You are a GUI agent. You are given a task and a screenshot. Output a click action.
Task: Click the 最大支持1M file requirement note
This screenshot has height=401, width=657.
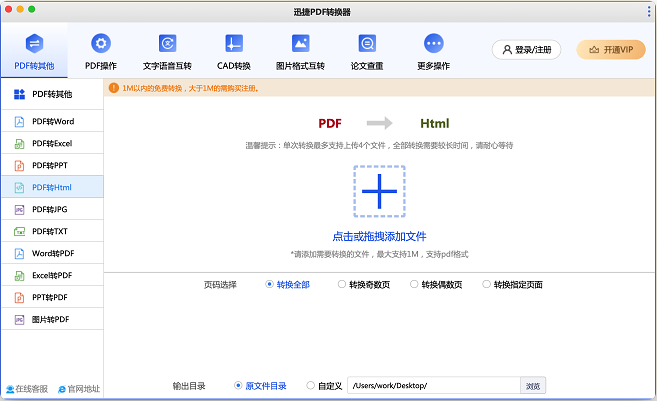coord(379,254)
